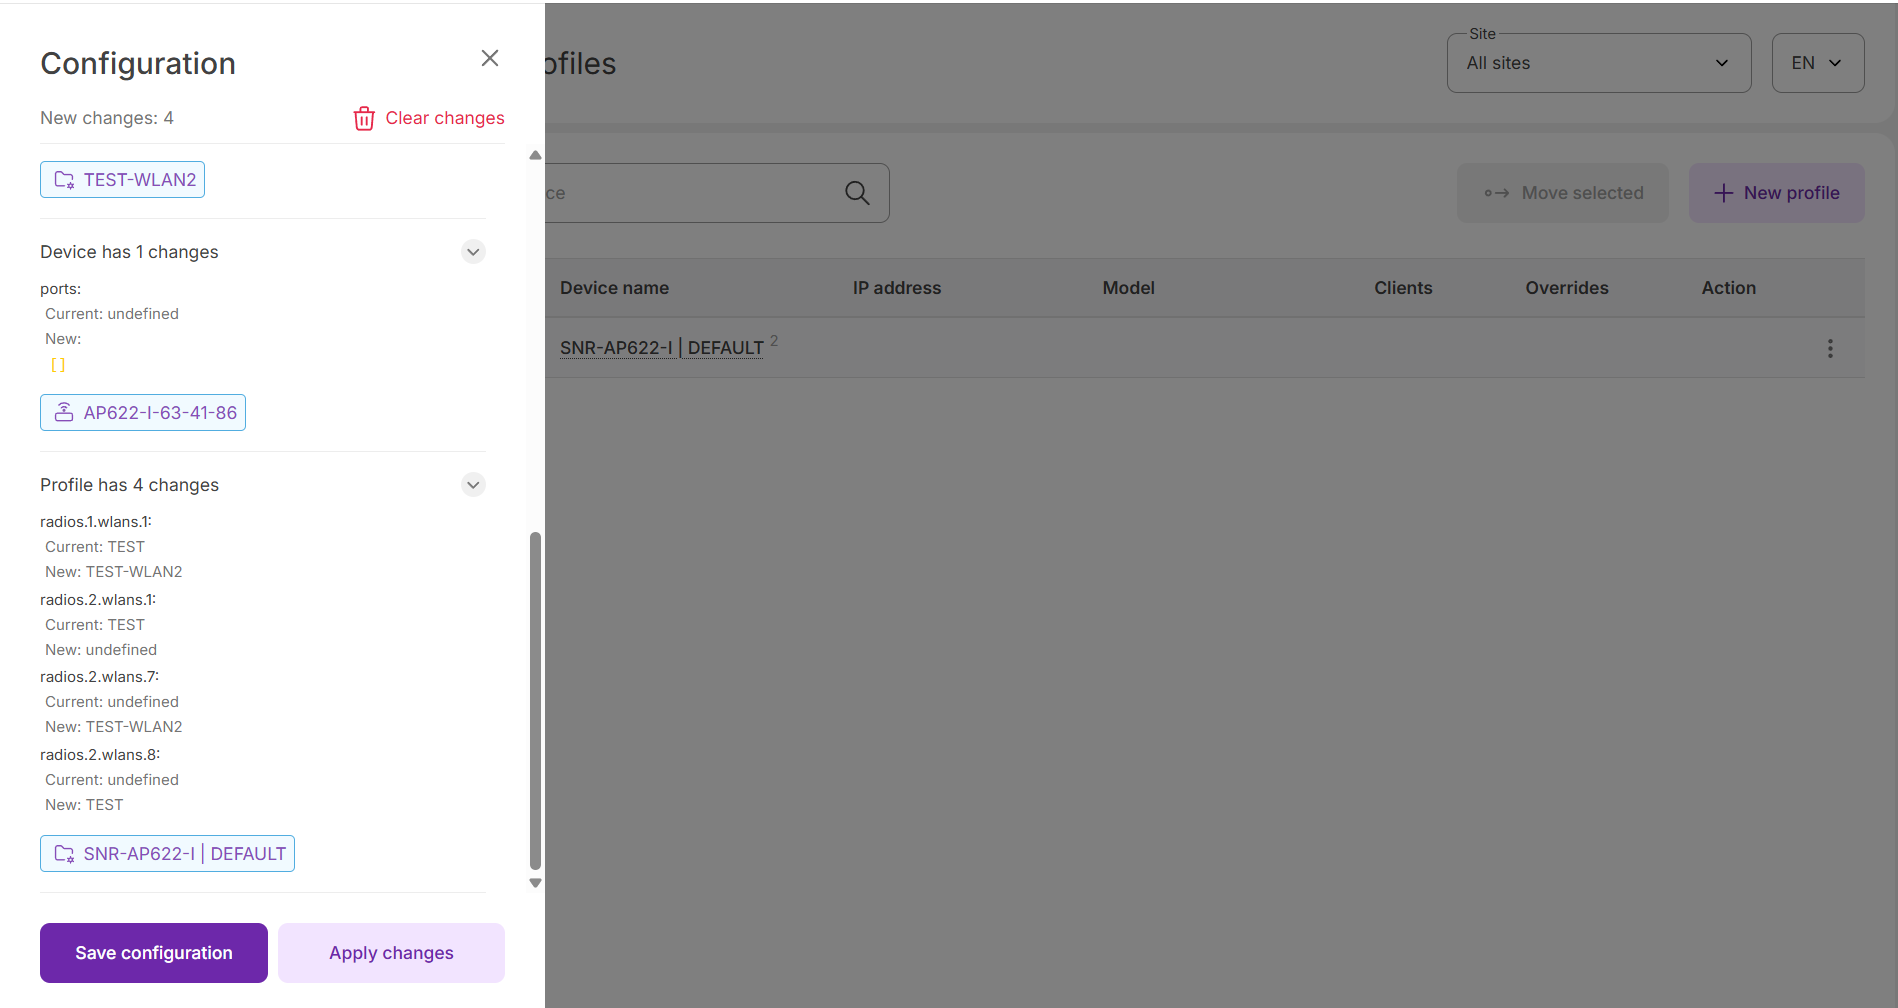Collapse the Profile has 4 changes section
The width and height of the screenshot is (1898, 1008).
(x=473, y=485)
